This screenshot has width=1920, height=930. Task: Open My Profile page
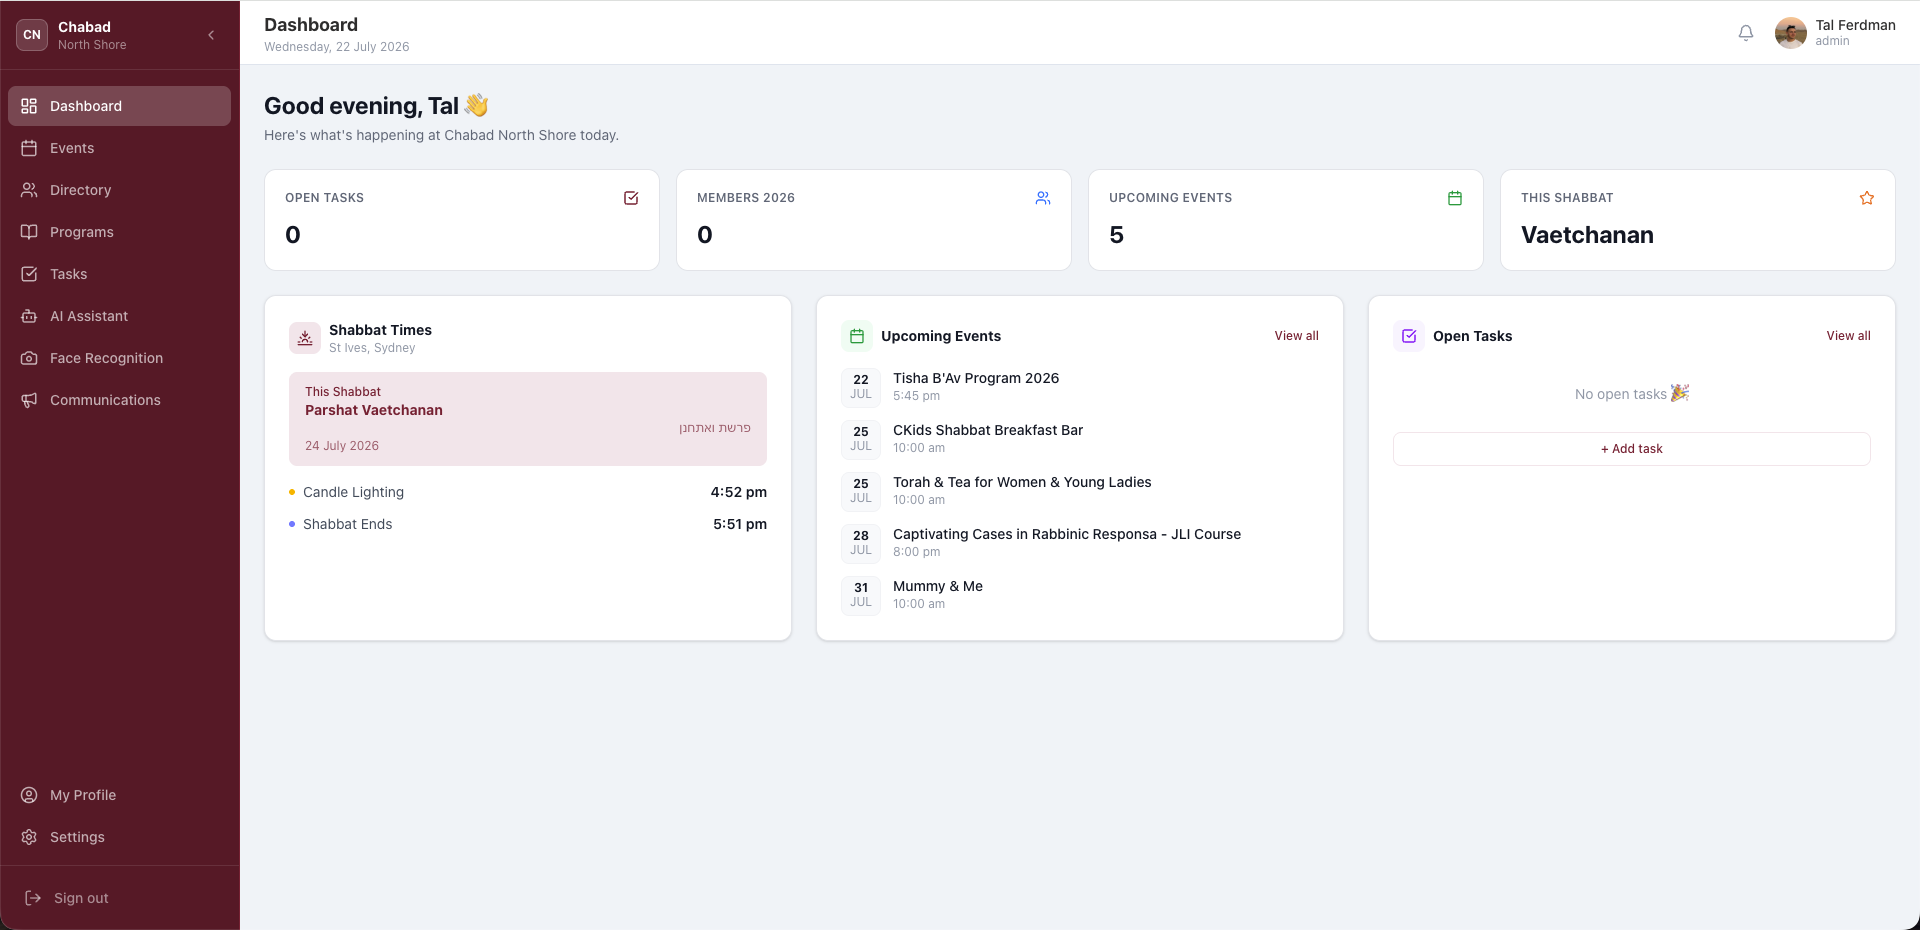pyautogui.click(x=119, y=795)
